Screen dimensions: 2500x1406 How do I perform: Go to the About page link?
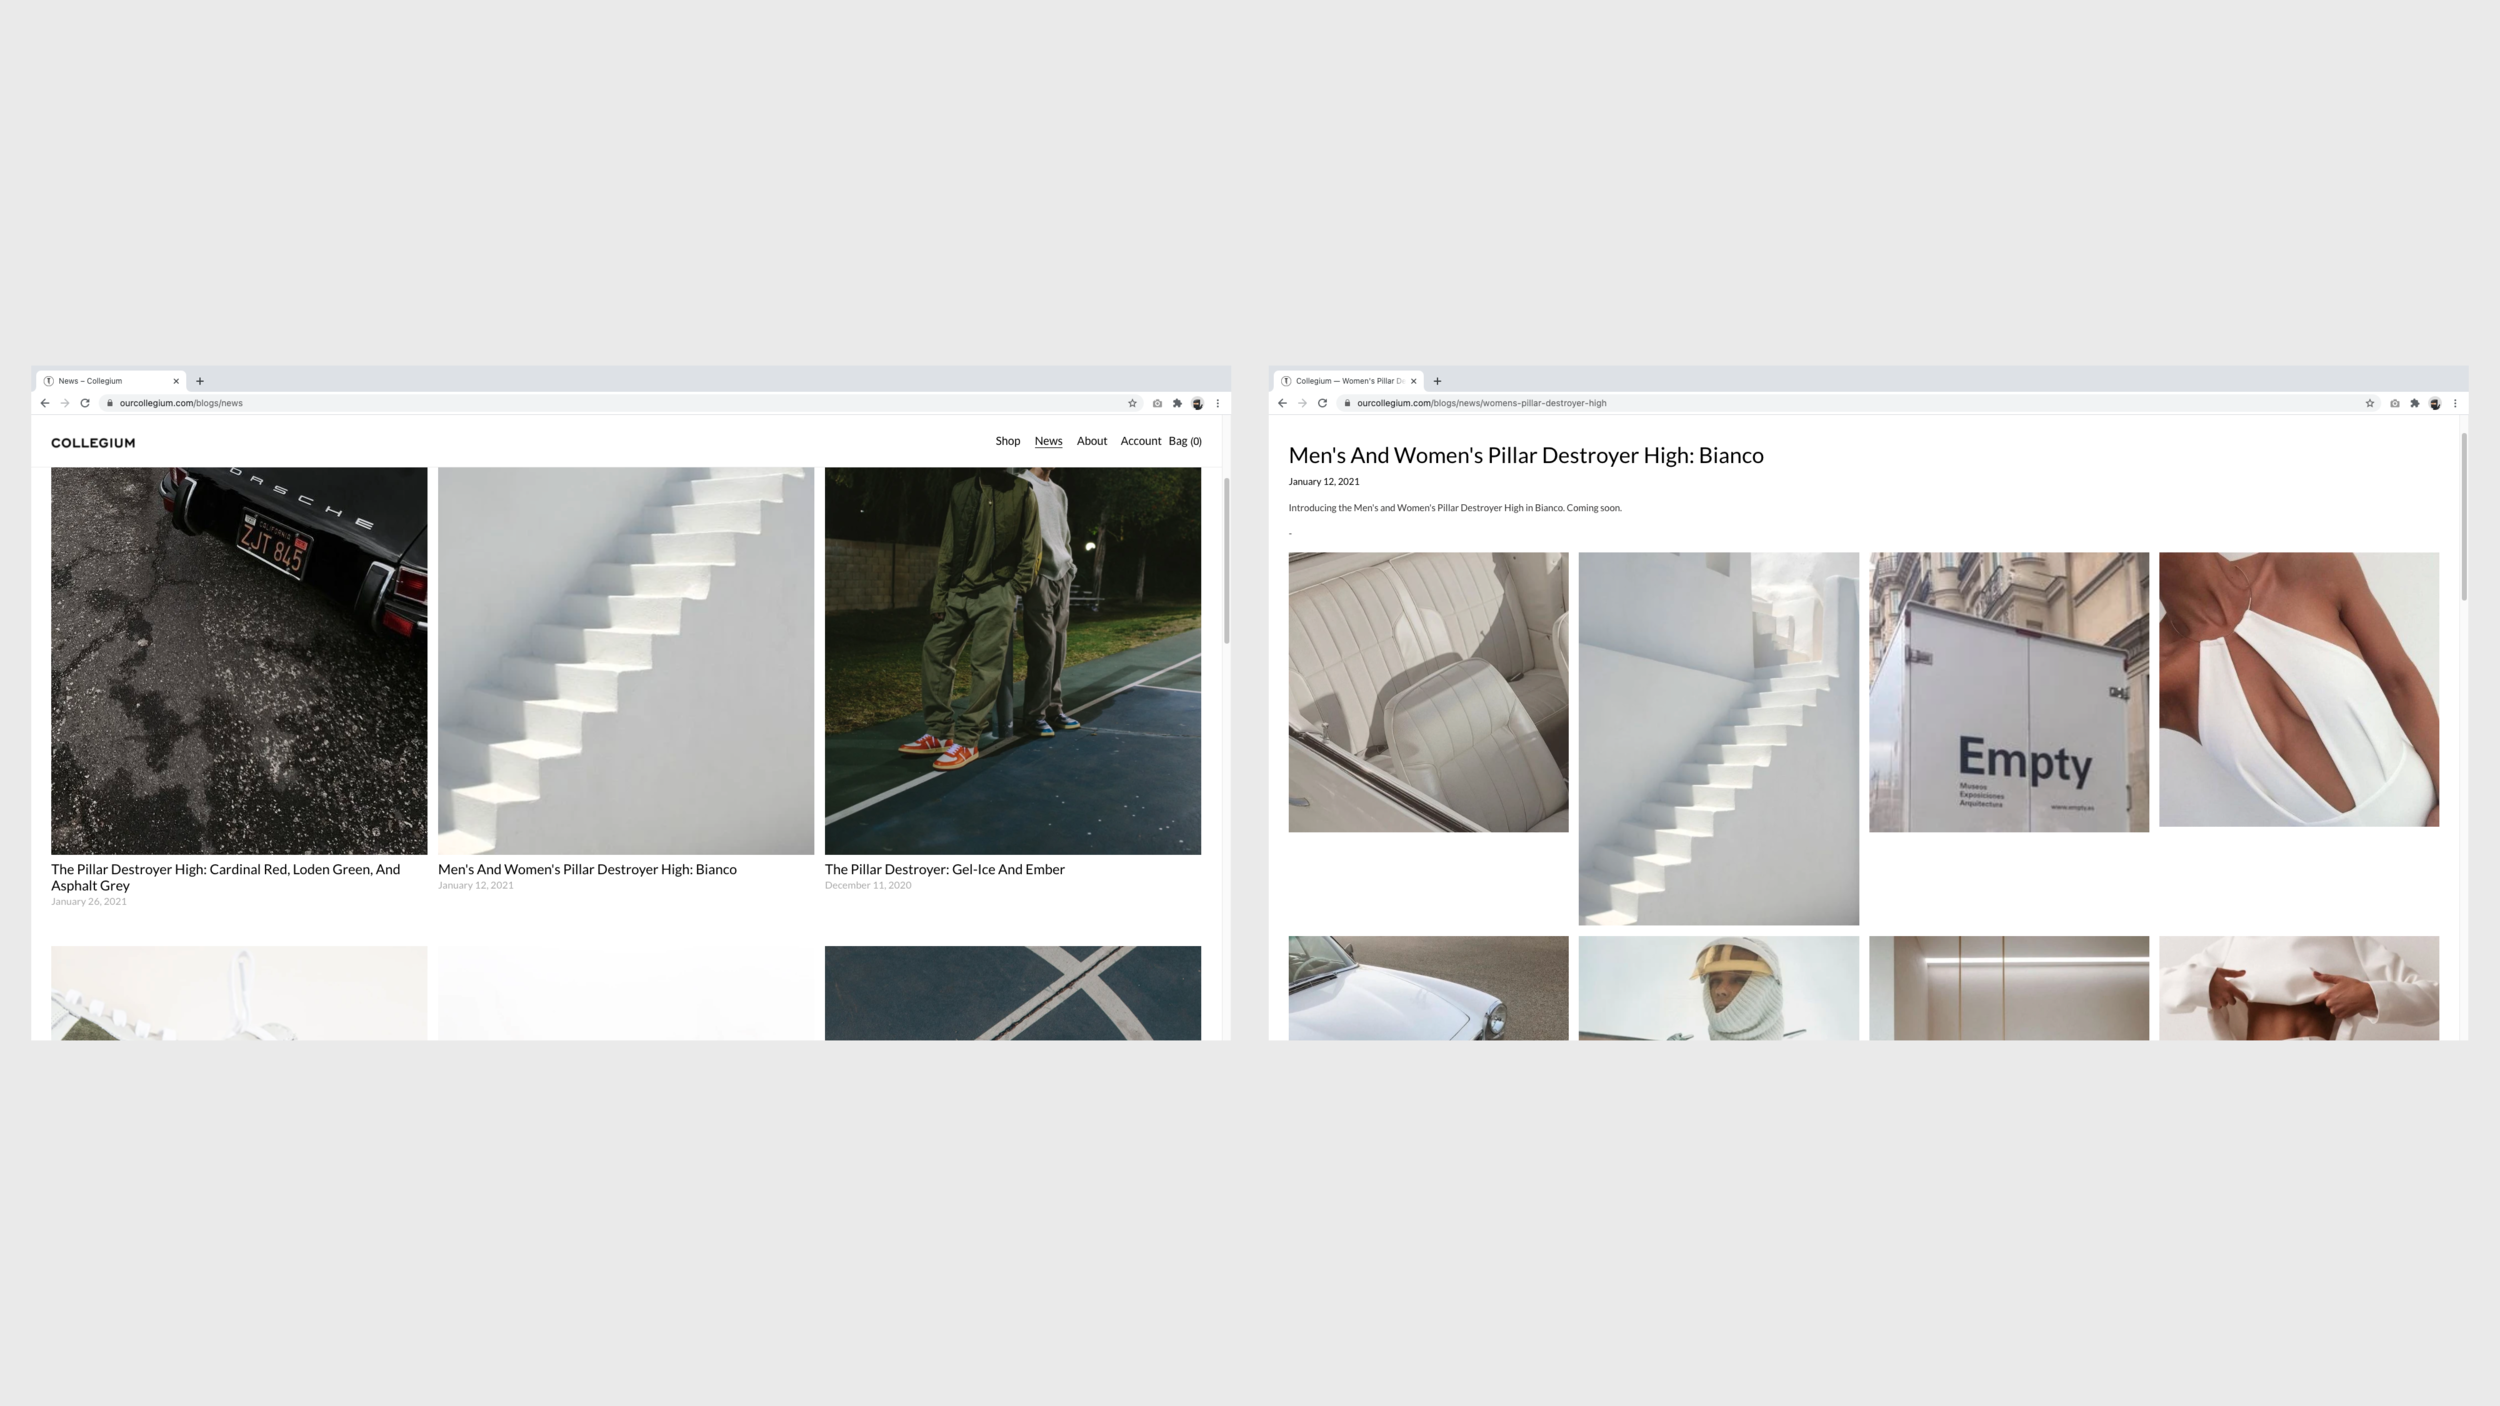coord(1091,441)
